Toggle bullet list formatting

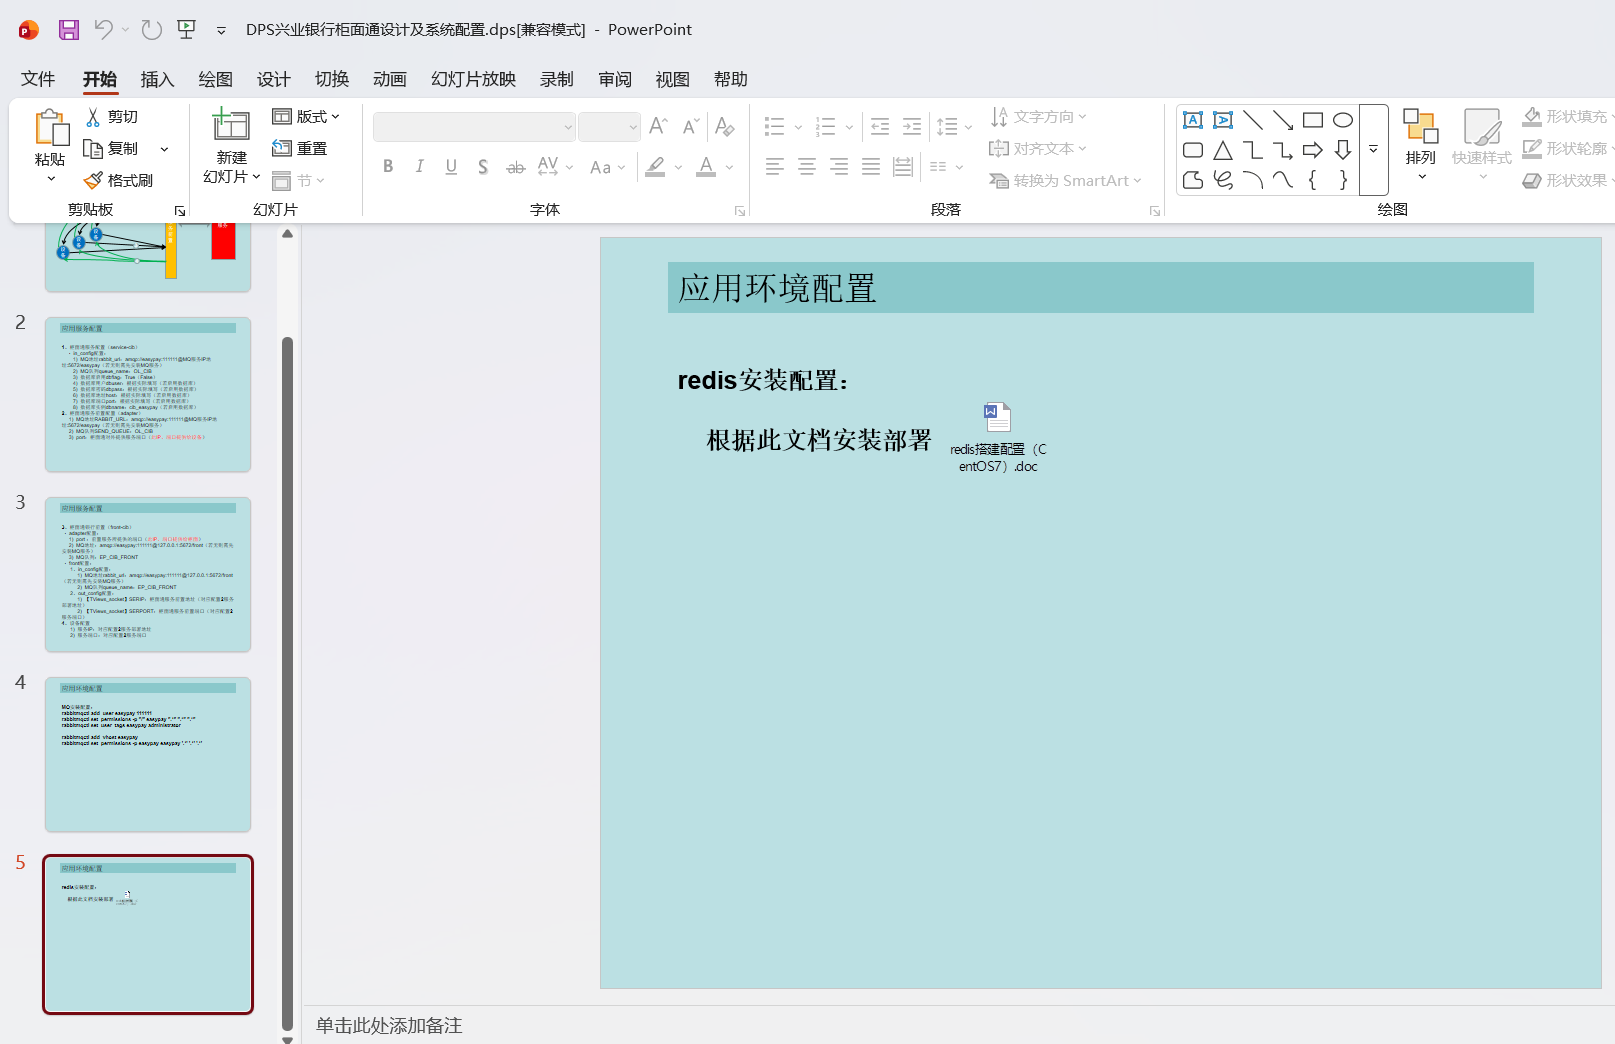775,126
